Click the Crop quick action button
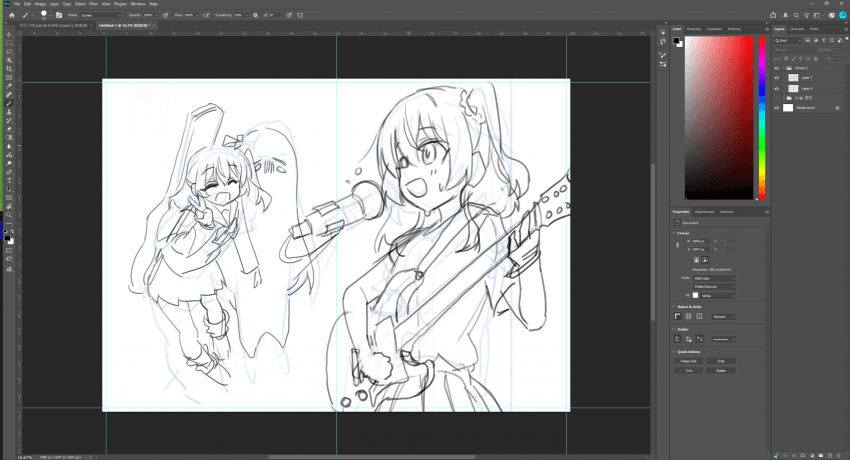Viewport: 850px width, 460px height. click(721, 361)
